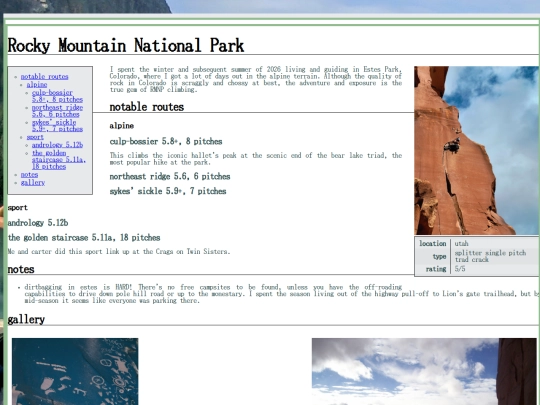Click the intro paragraph about Estes Park
The width and height of the screenshot is (540, 405).
[x=256, y=80]
